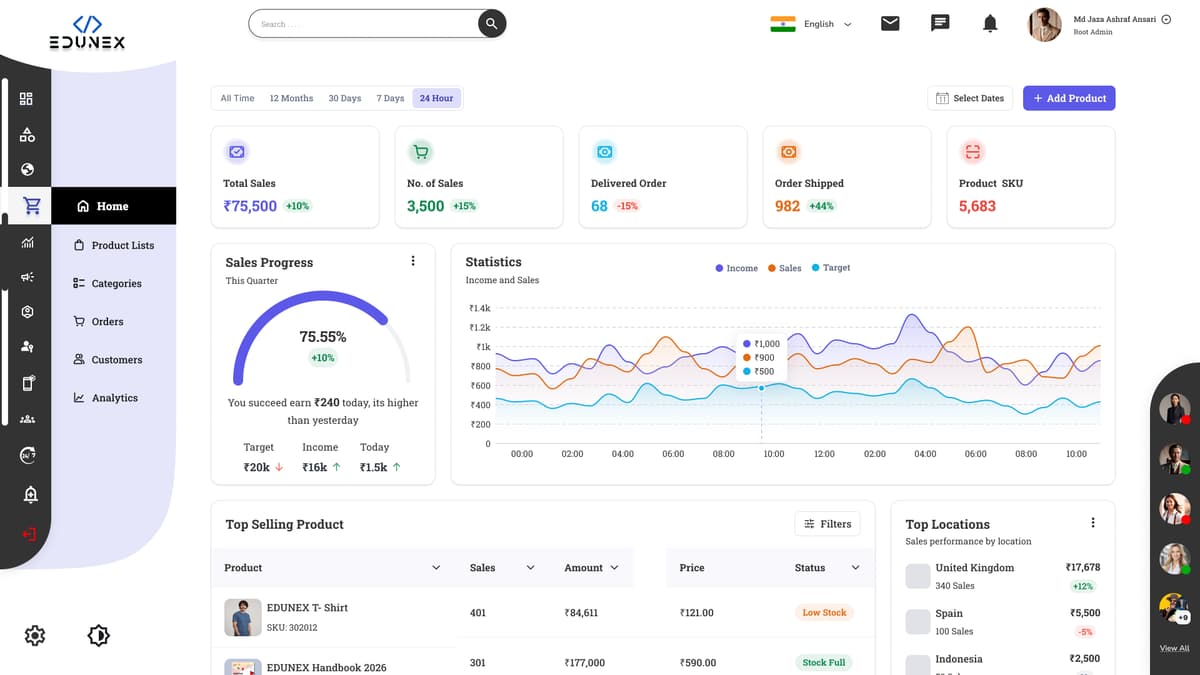The width and height of the screenshot is (1200, 675).
Task: Click inside the Search input field
Action: 360,24
